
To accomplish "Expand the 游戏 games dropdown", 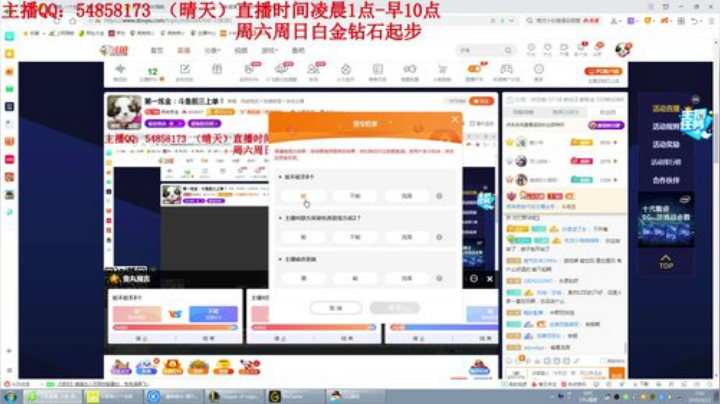I will (270, 50).
